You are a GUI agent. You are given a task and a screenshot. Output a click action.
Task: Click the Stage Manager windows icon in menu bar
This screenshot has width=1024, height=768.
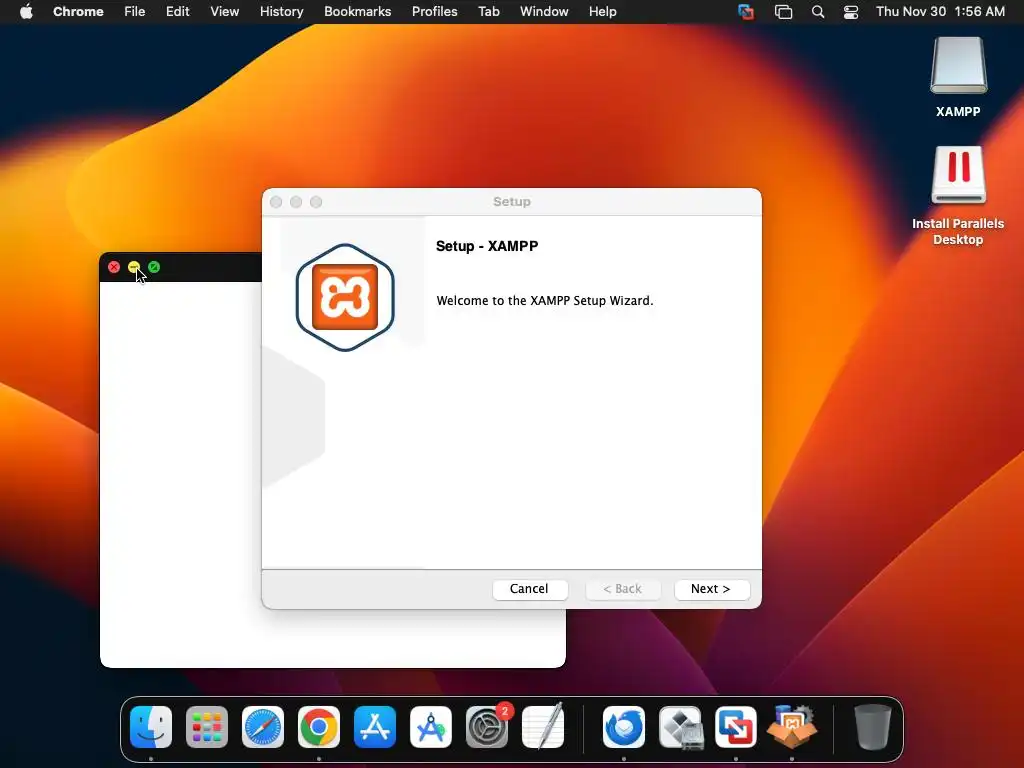tap(783, 12)
